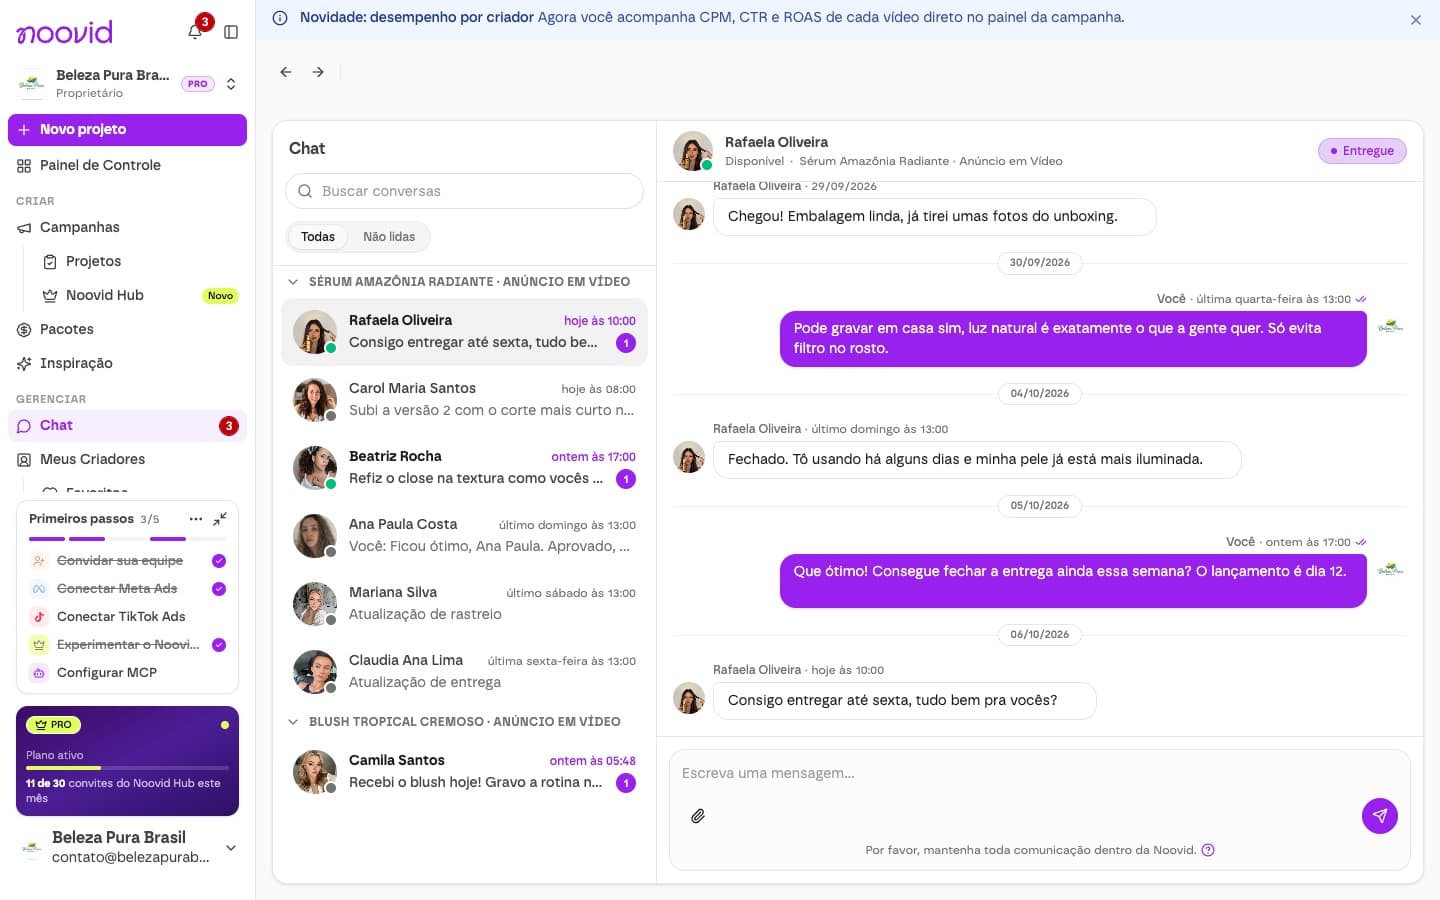The image size is (1440, 900).
Task: Open Configurar MCP step
Action: click(x=127, y=673)
